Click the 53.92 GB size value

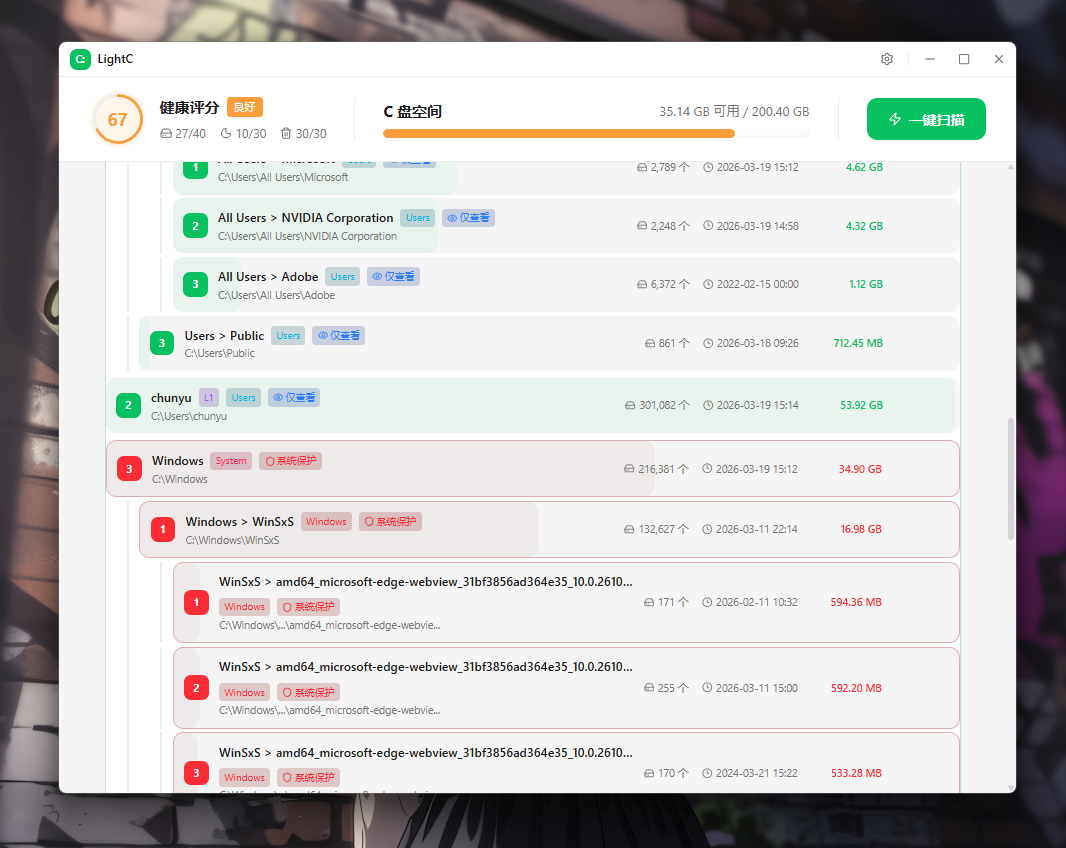pyautogui.click(x=861, y=405)
